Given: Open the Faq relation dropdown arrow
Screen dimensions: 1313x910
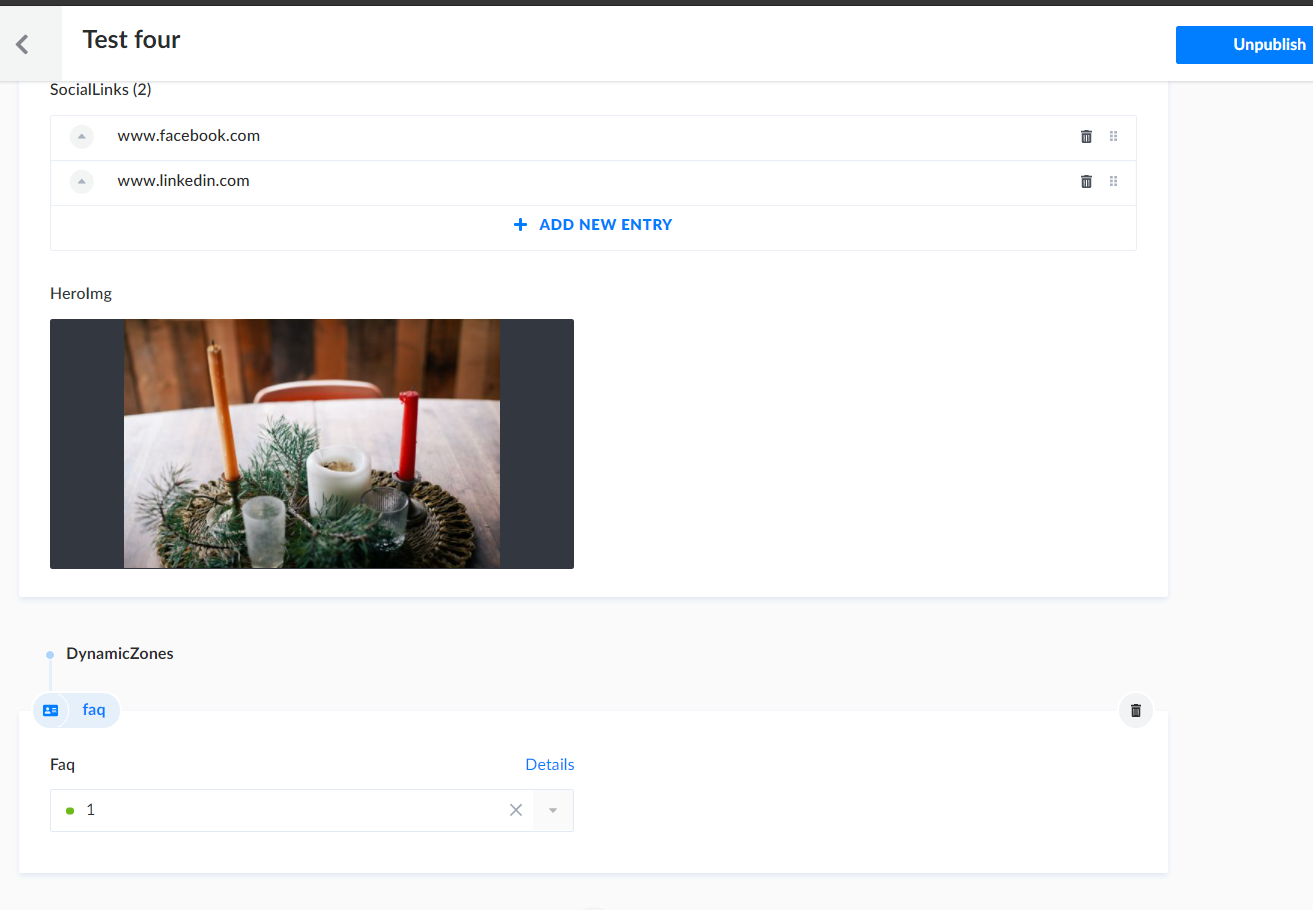Looking at the screenshot, I should 553,810.
